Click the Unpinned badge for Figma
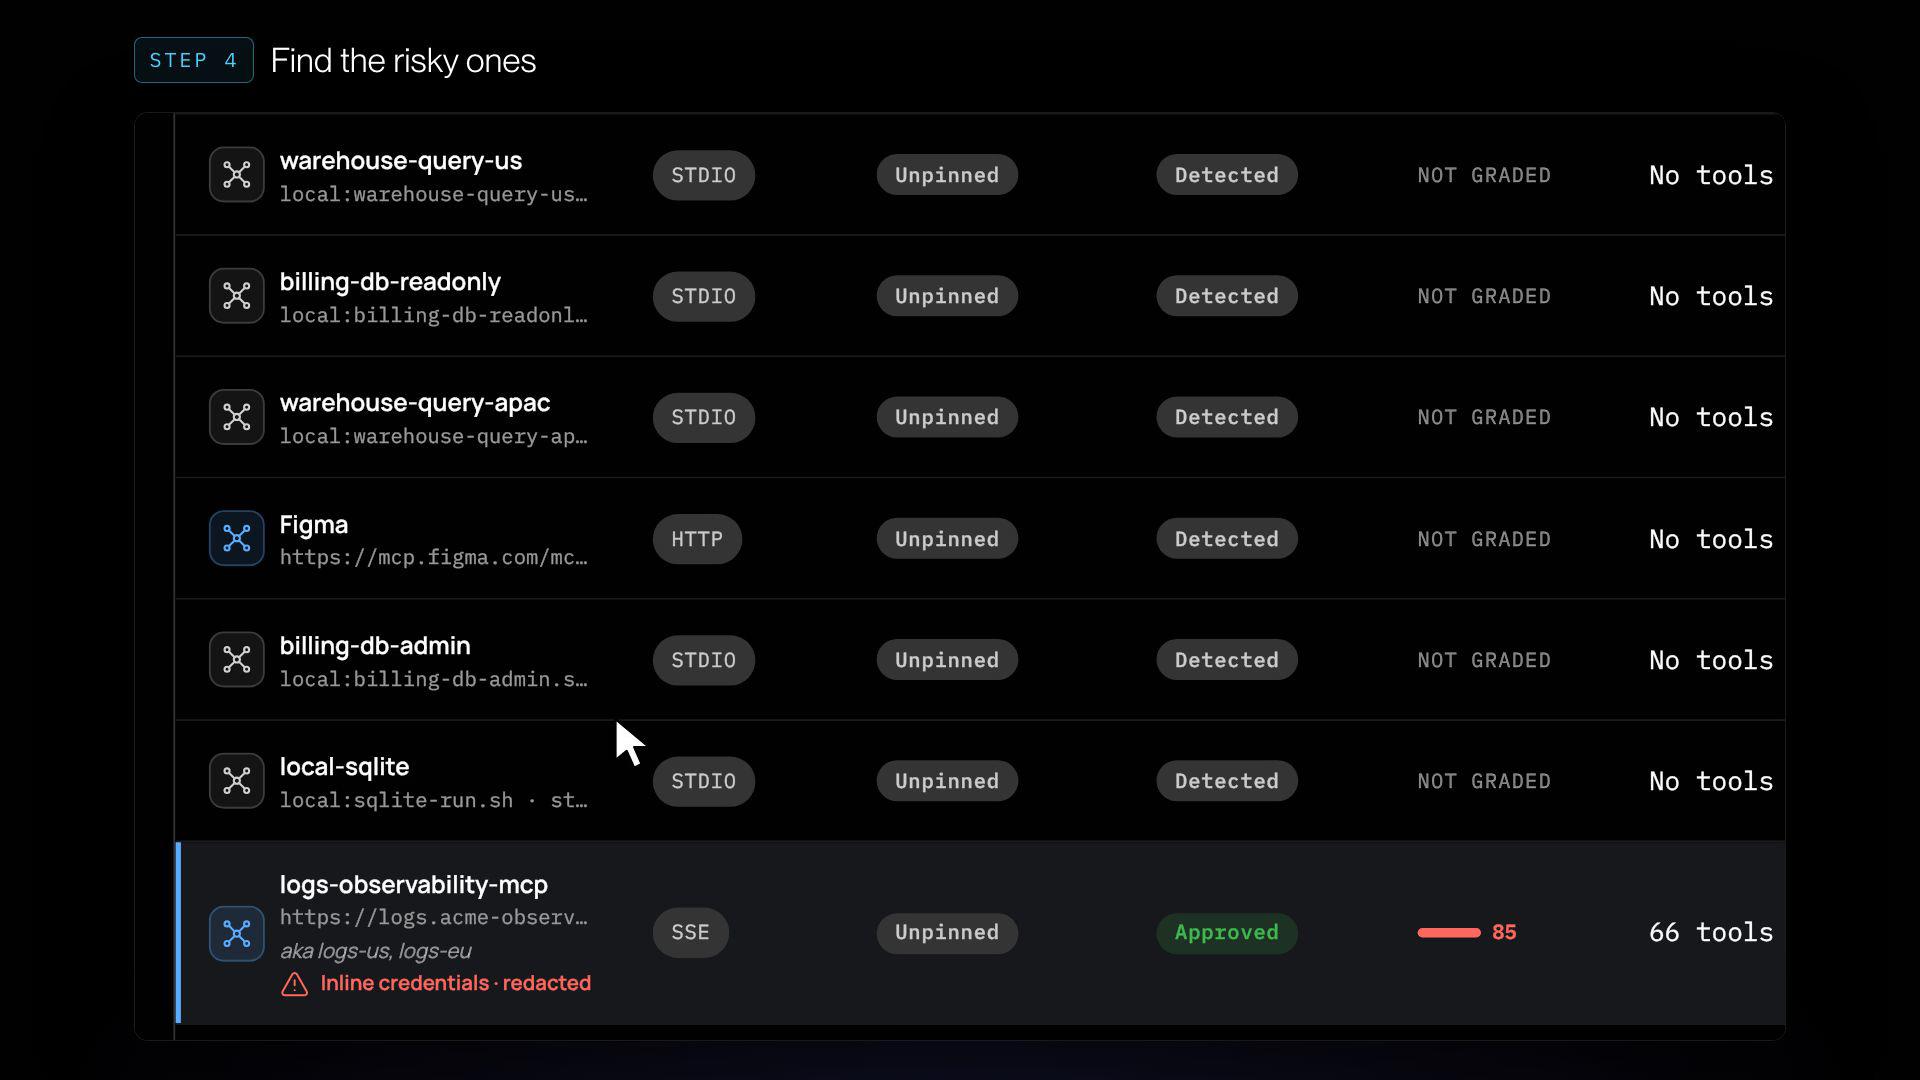This screenshot has width=1920, height=1080. [x=947, y=539]
